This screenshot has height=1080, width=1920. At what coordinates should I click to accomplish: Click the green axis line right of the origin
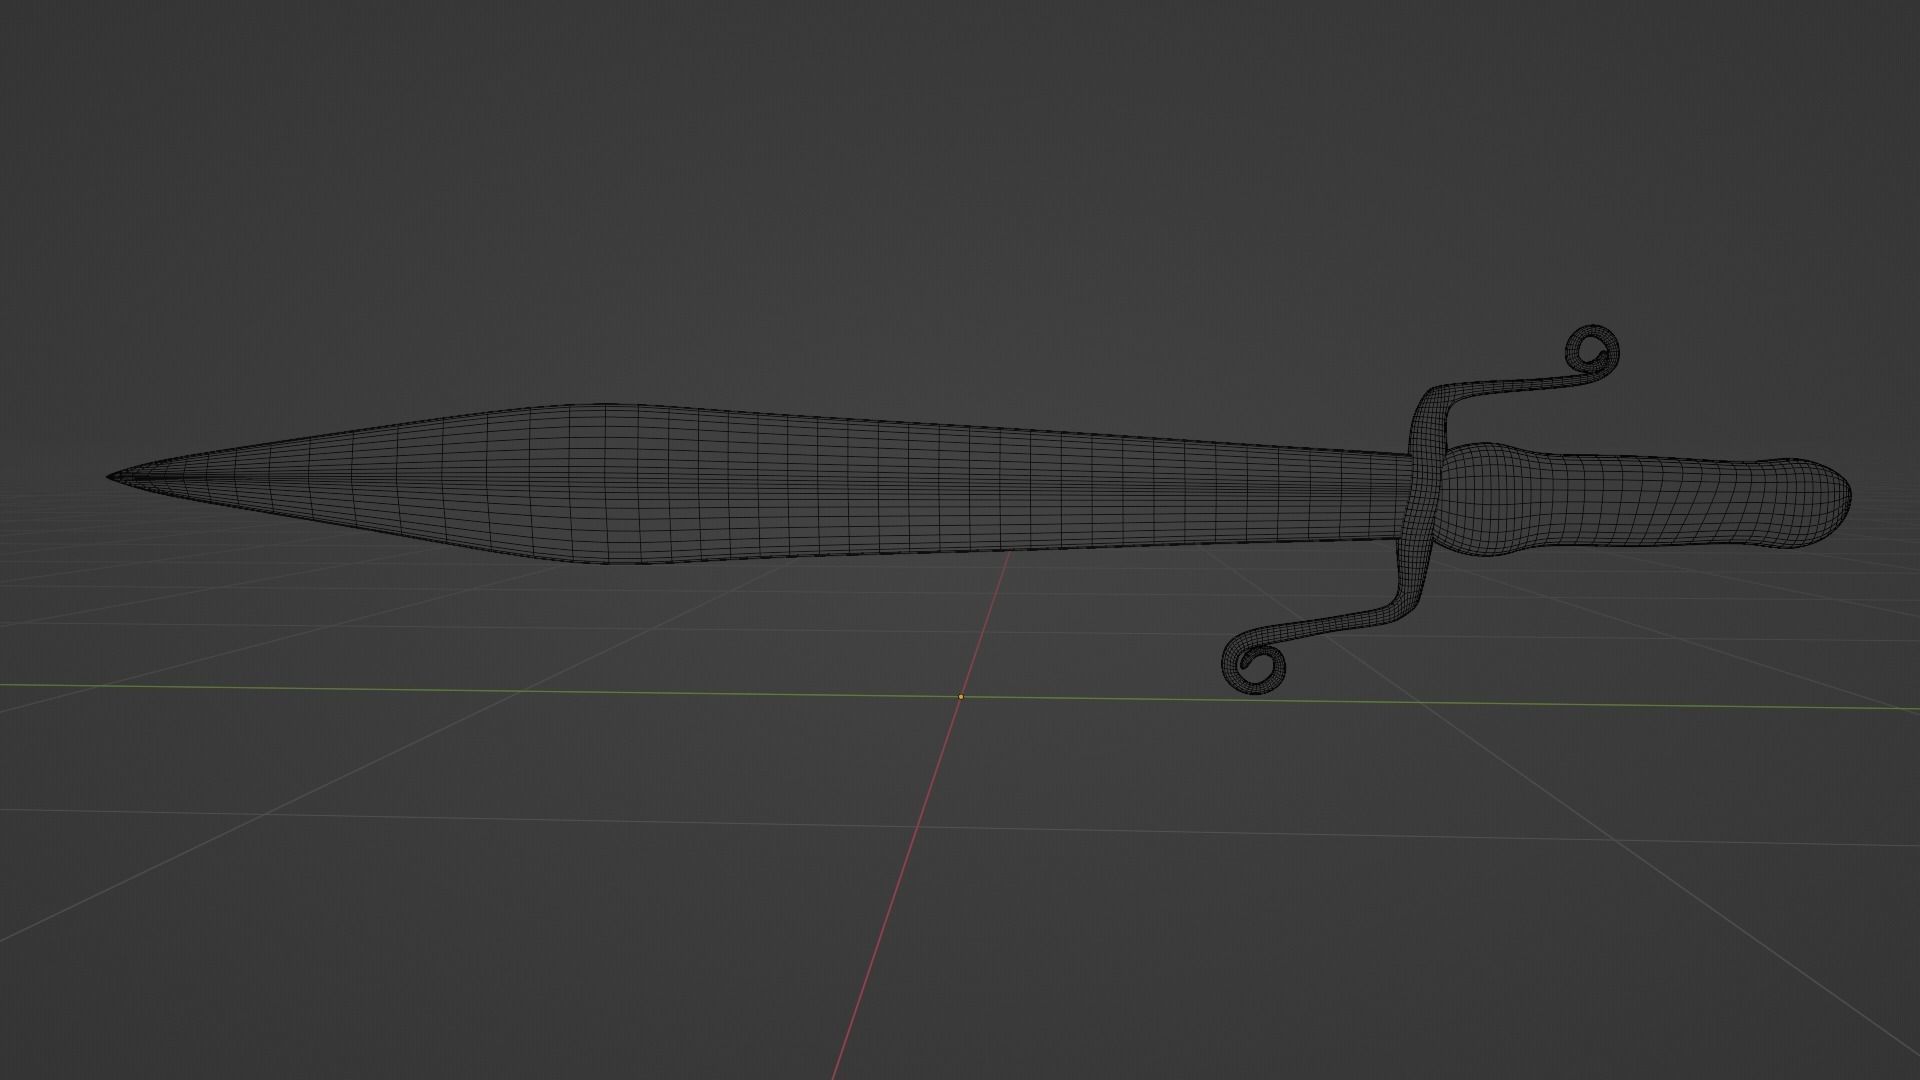tap(1500, 703)
